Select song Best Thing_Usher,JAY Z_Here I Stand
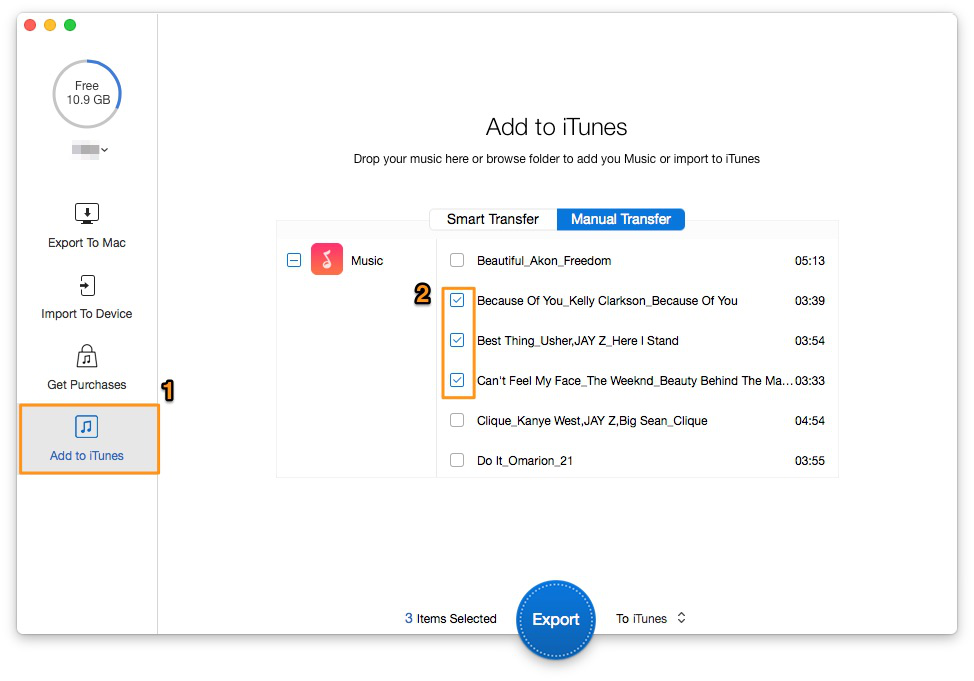974x681 pixels. coord(577,340)
